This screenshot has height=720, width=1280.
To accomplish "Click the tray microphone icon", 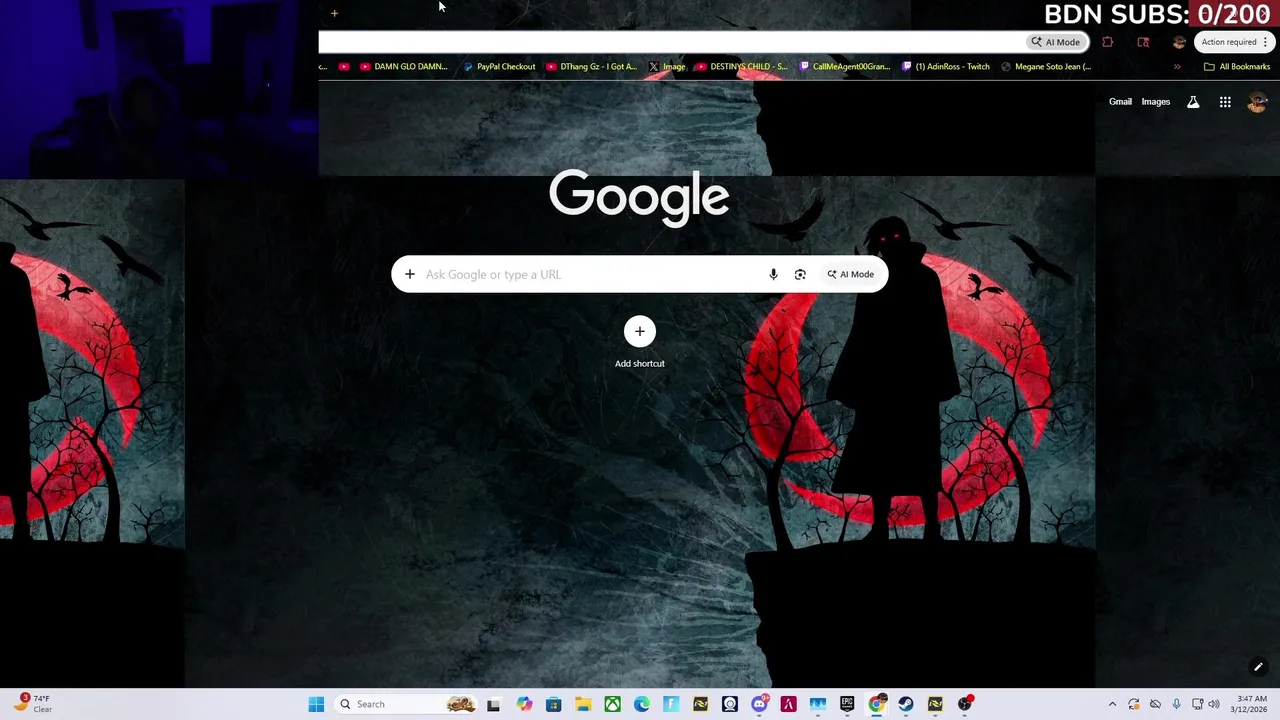I will pyautogui.click(x=1176, y=704).
